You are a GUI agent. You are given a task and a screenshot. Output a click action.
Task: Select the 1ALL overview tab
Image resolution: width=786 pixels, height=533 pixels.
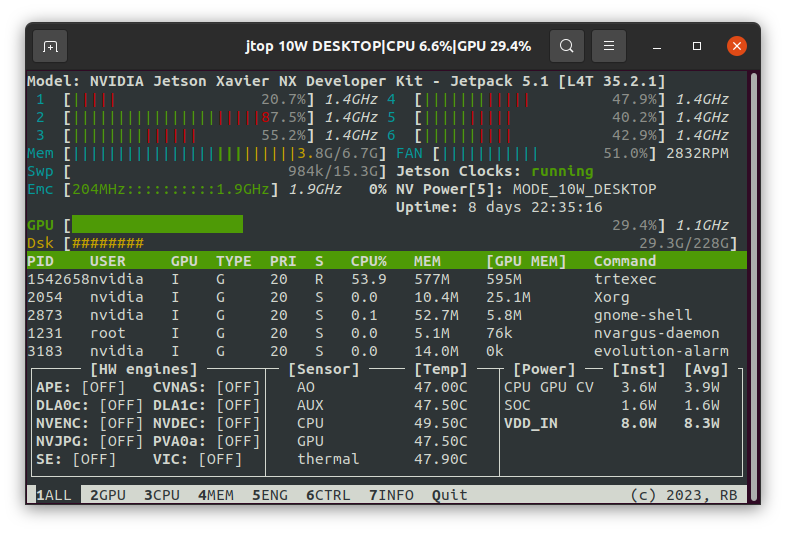[x=54, y=495]
